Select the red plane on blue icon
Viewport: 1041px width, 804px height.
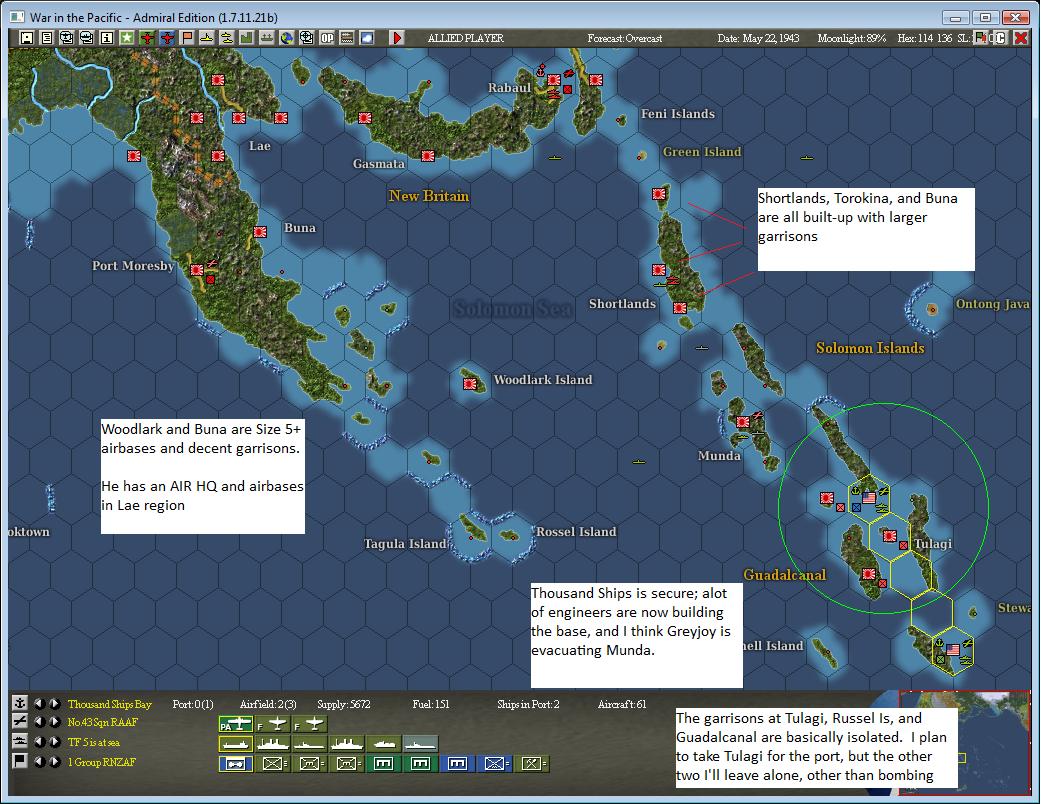coord(167,38)
